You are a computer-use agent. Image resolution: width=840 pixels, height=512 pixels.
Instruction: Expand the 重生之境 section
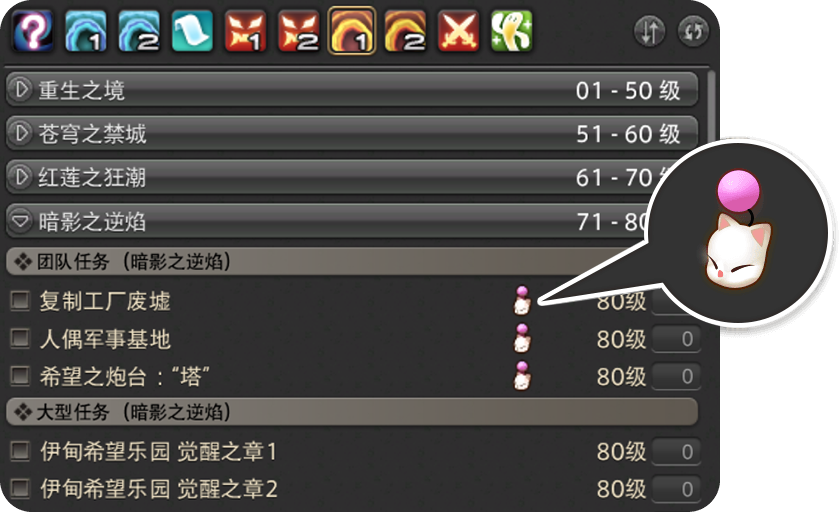(x=352, y=89)
